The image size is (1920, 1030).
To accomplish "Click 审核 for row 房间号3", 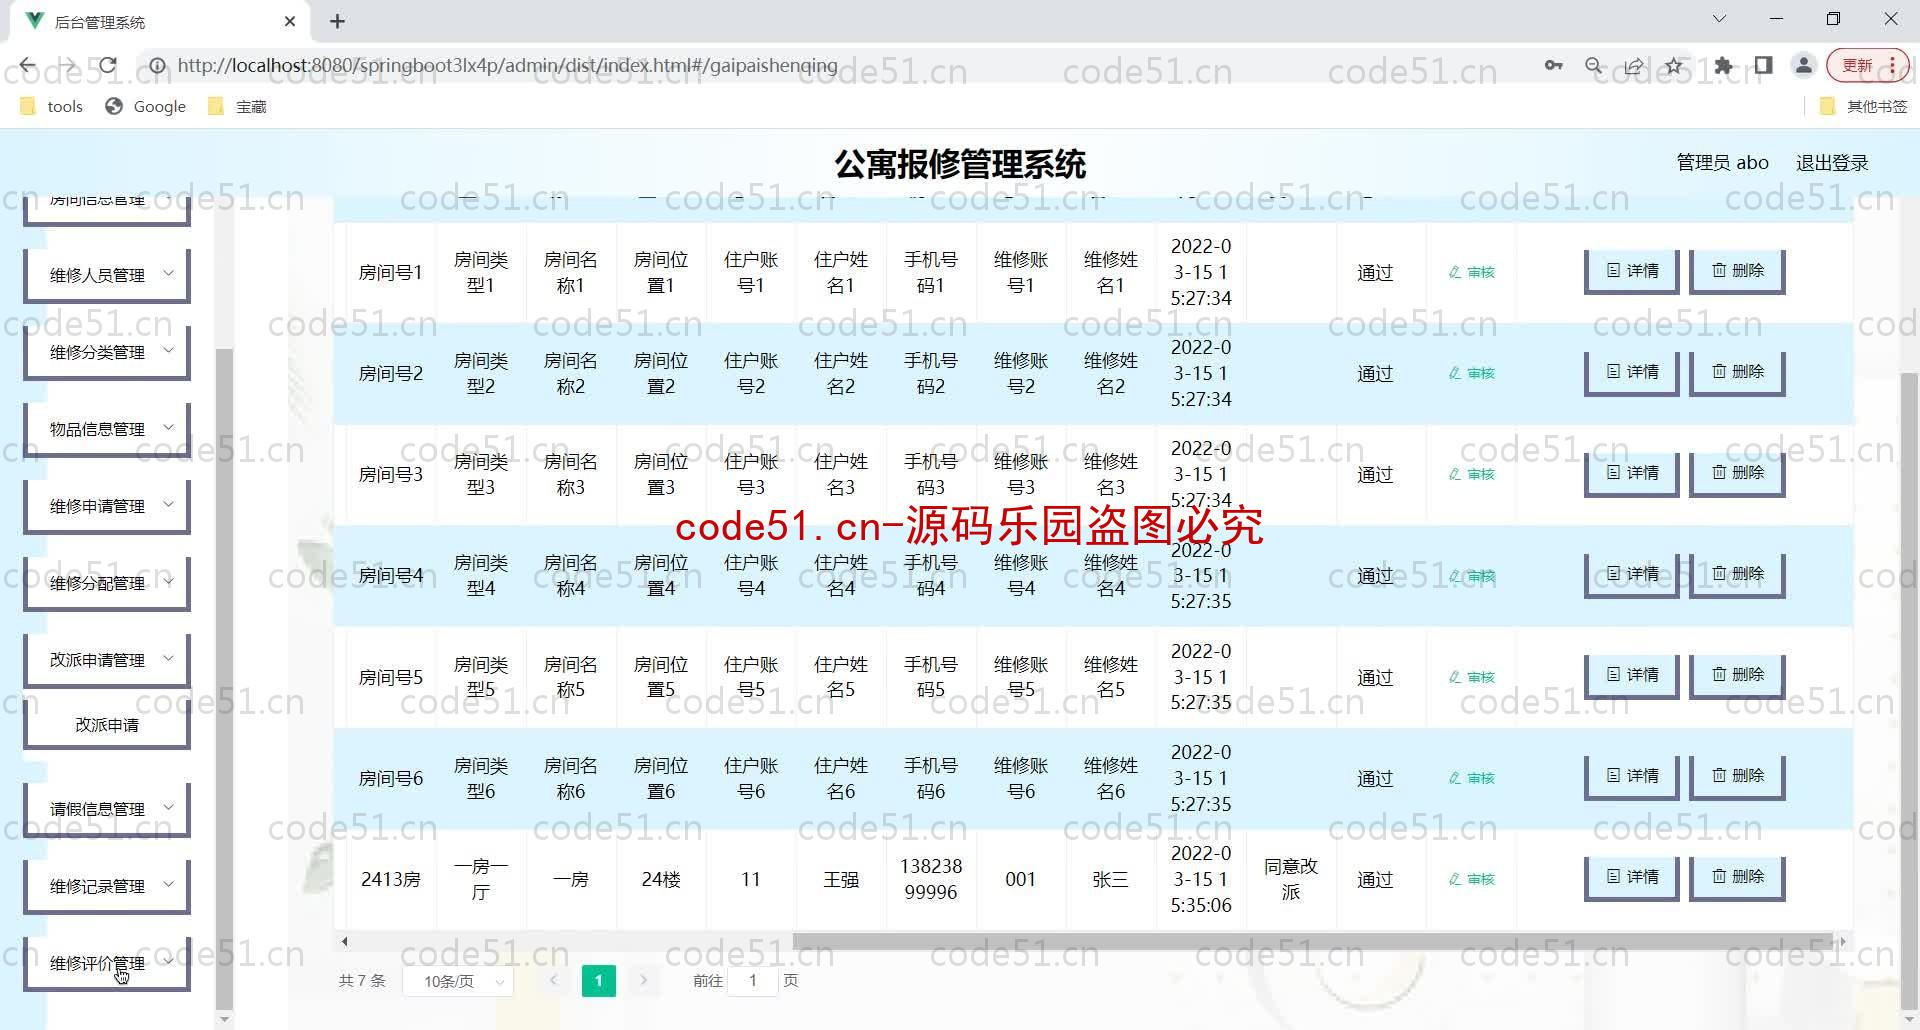I will pyautogui.click(x=1472, y=474).
